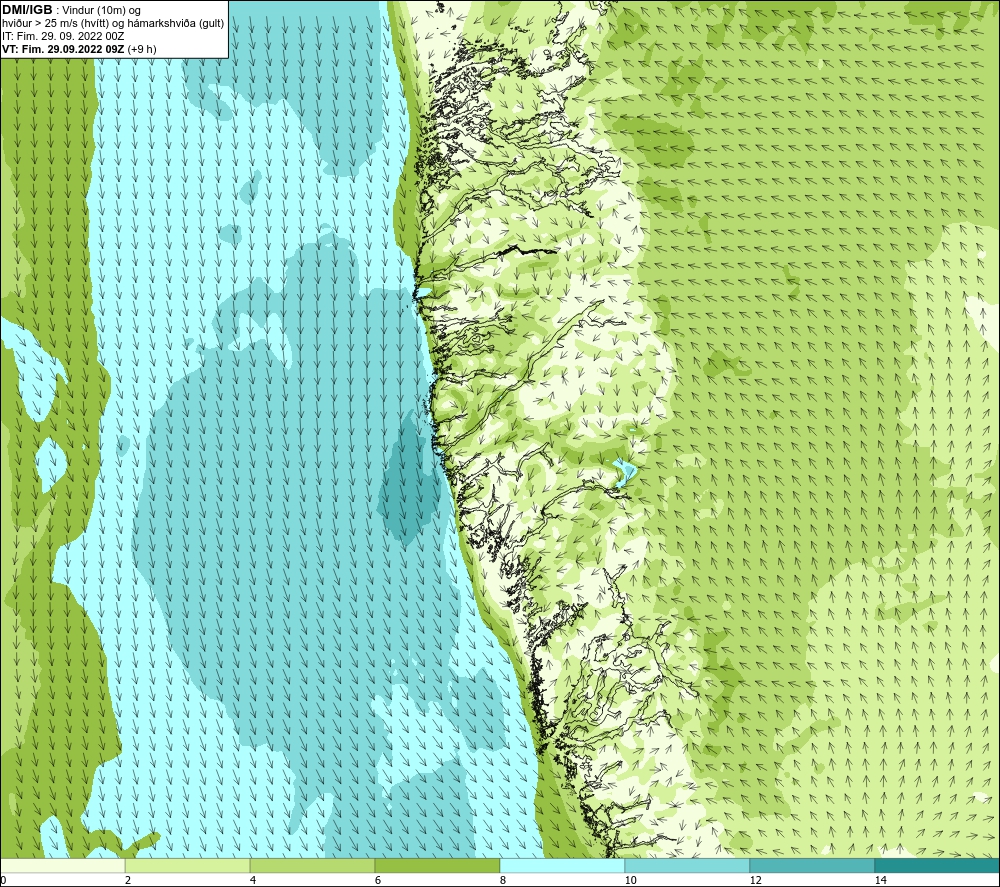Select the 12–14 m/s teal swatch
1000x887 pixels.
click(x=812, y=865)
